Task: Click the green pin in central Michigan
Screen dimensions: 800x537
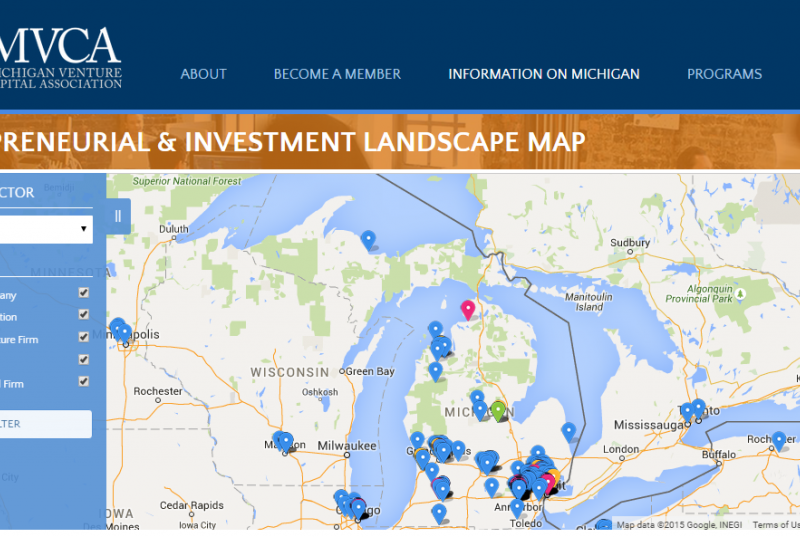Action: 498,411
